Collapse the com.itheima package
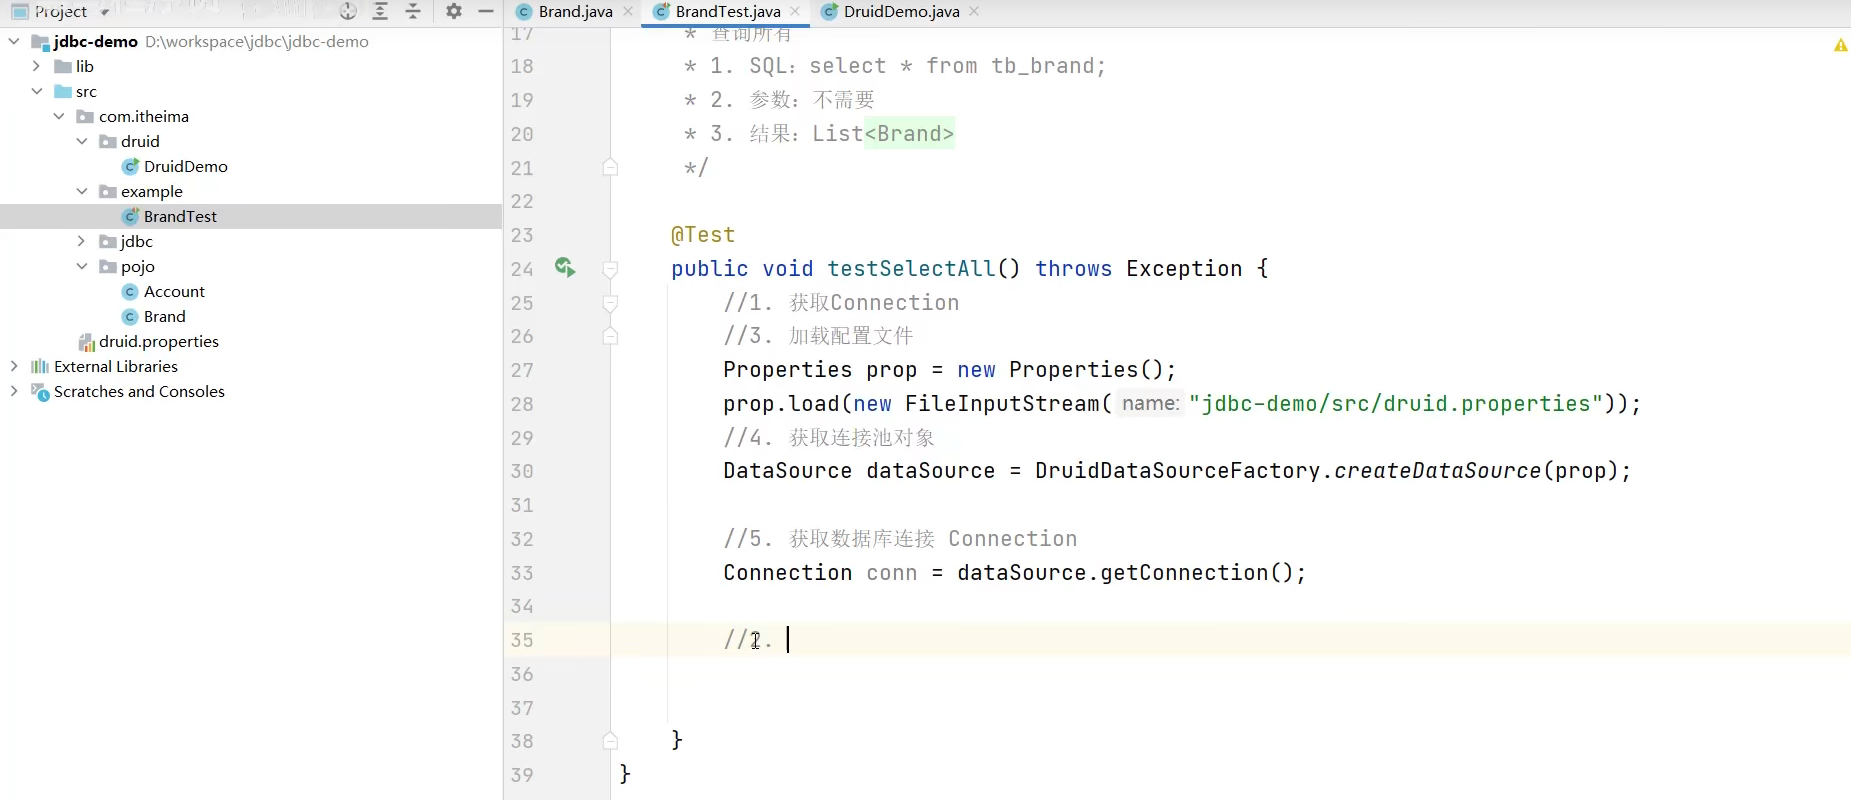The width and height of the screenshot is (1851, 800). click(x=59, y=116)
